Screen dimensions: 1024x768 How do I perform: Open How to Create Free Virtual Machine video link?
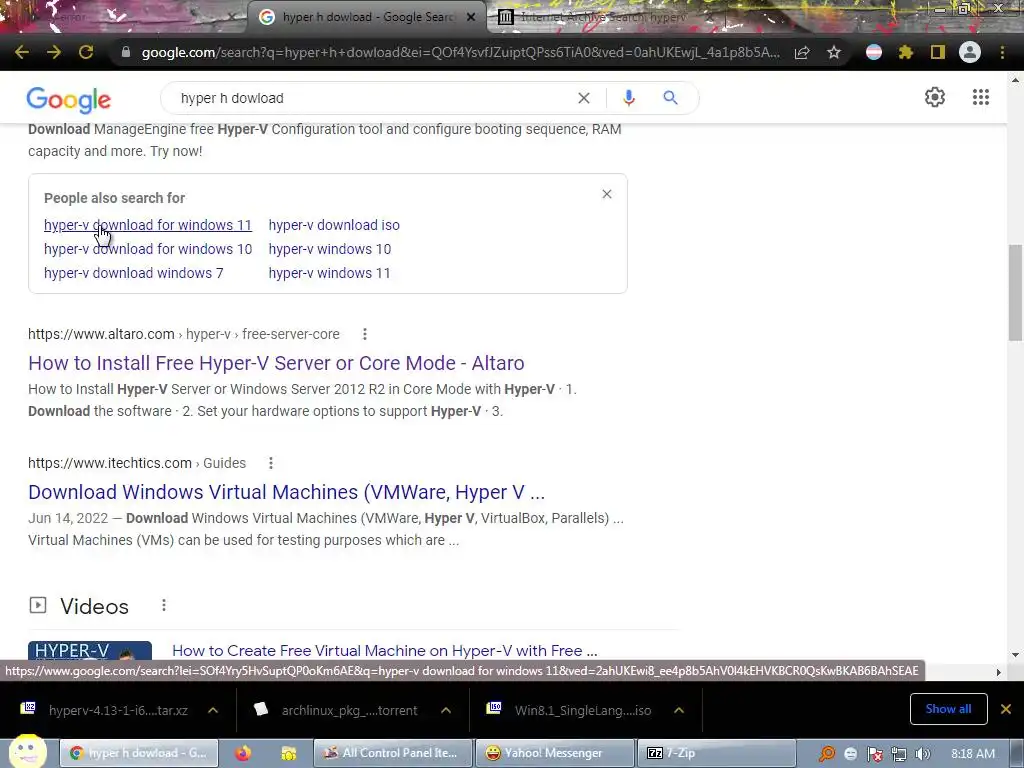[x=385, y=651]
